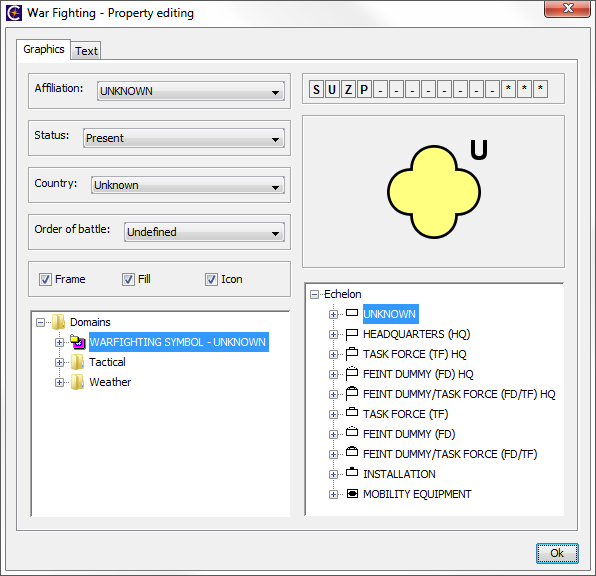Click the application icon in title bar
Viewport: 596px width, 576px height.
tap(14, 13)
